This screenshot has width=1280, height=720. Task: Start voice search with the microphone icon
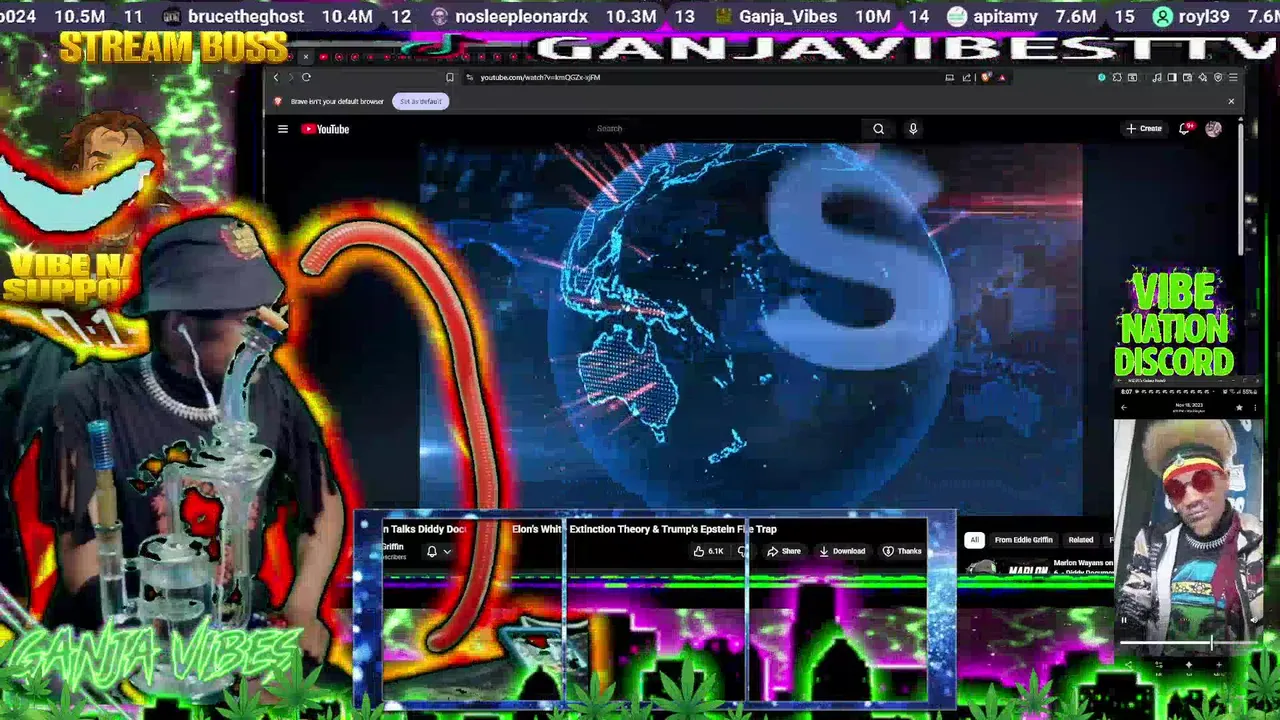click(x=912, y=129)
